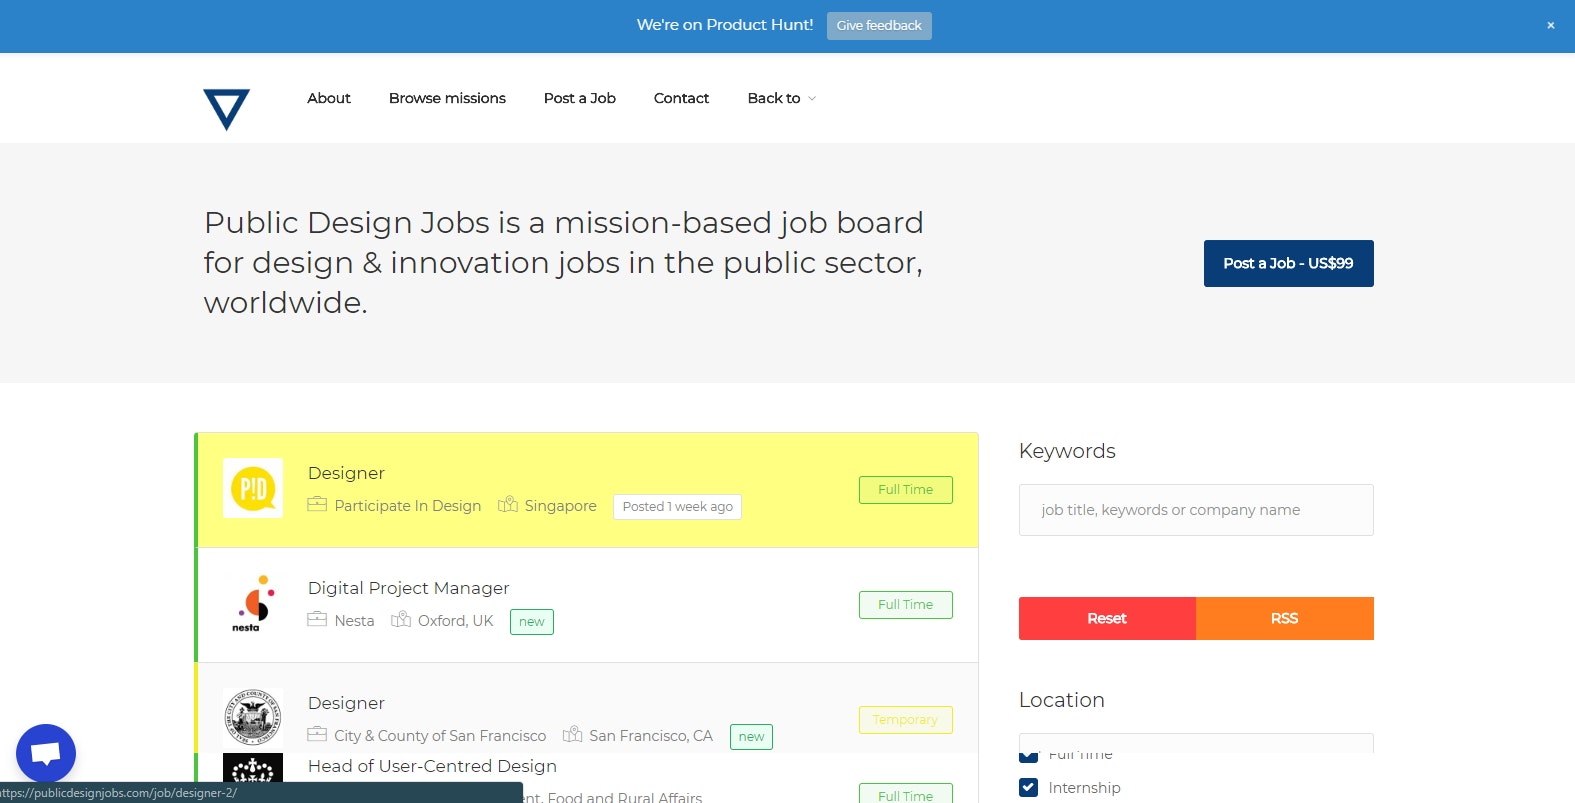Expand the Back to dropdown menu
Viewport: 1575px width, 803px height.
[781, 98]
